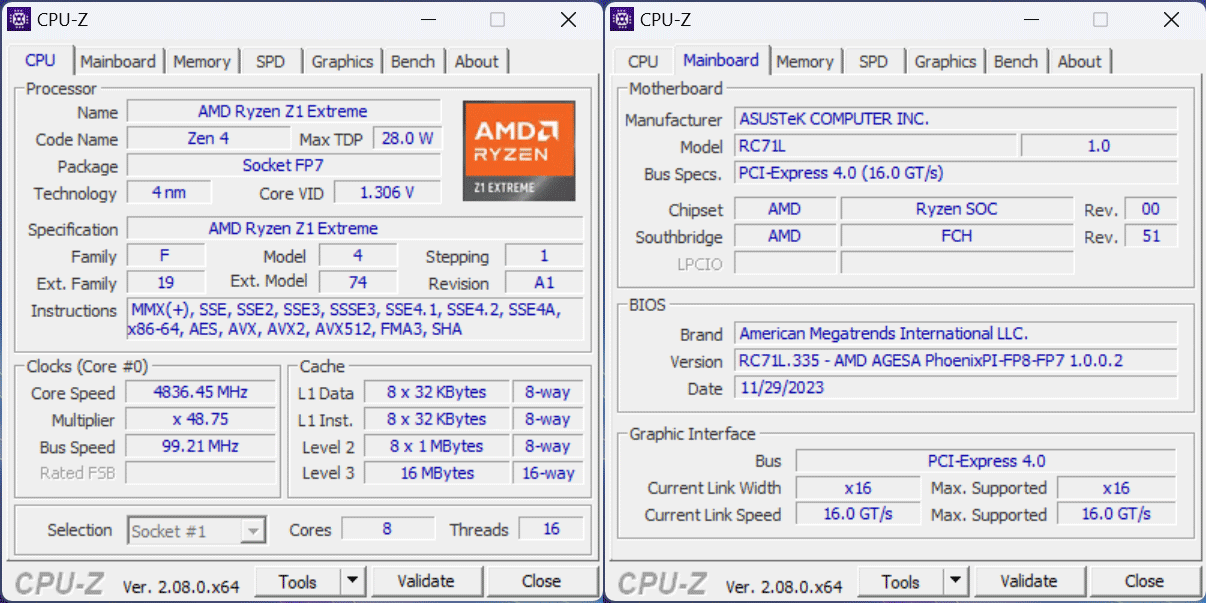Go to the Bench tab in left window
Image resolution: width=1206 pixels, height=603 pixels.
412,61
